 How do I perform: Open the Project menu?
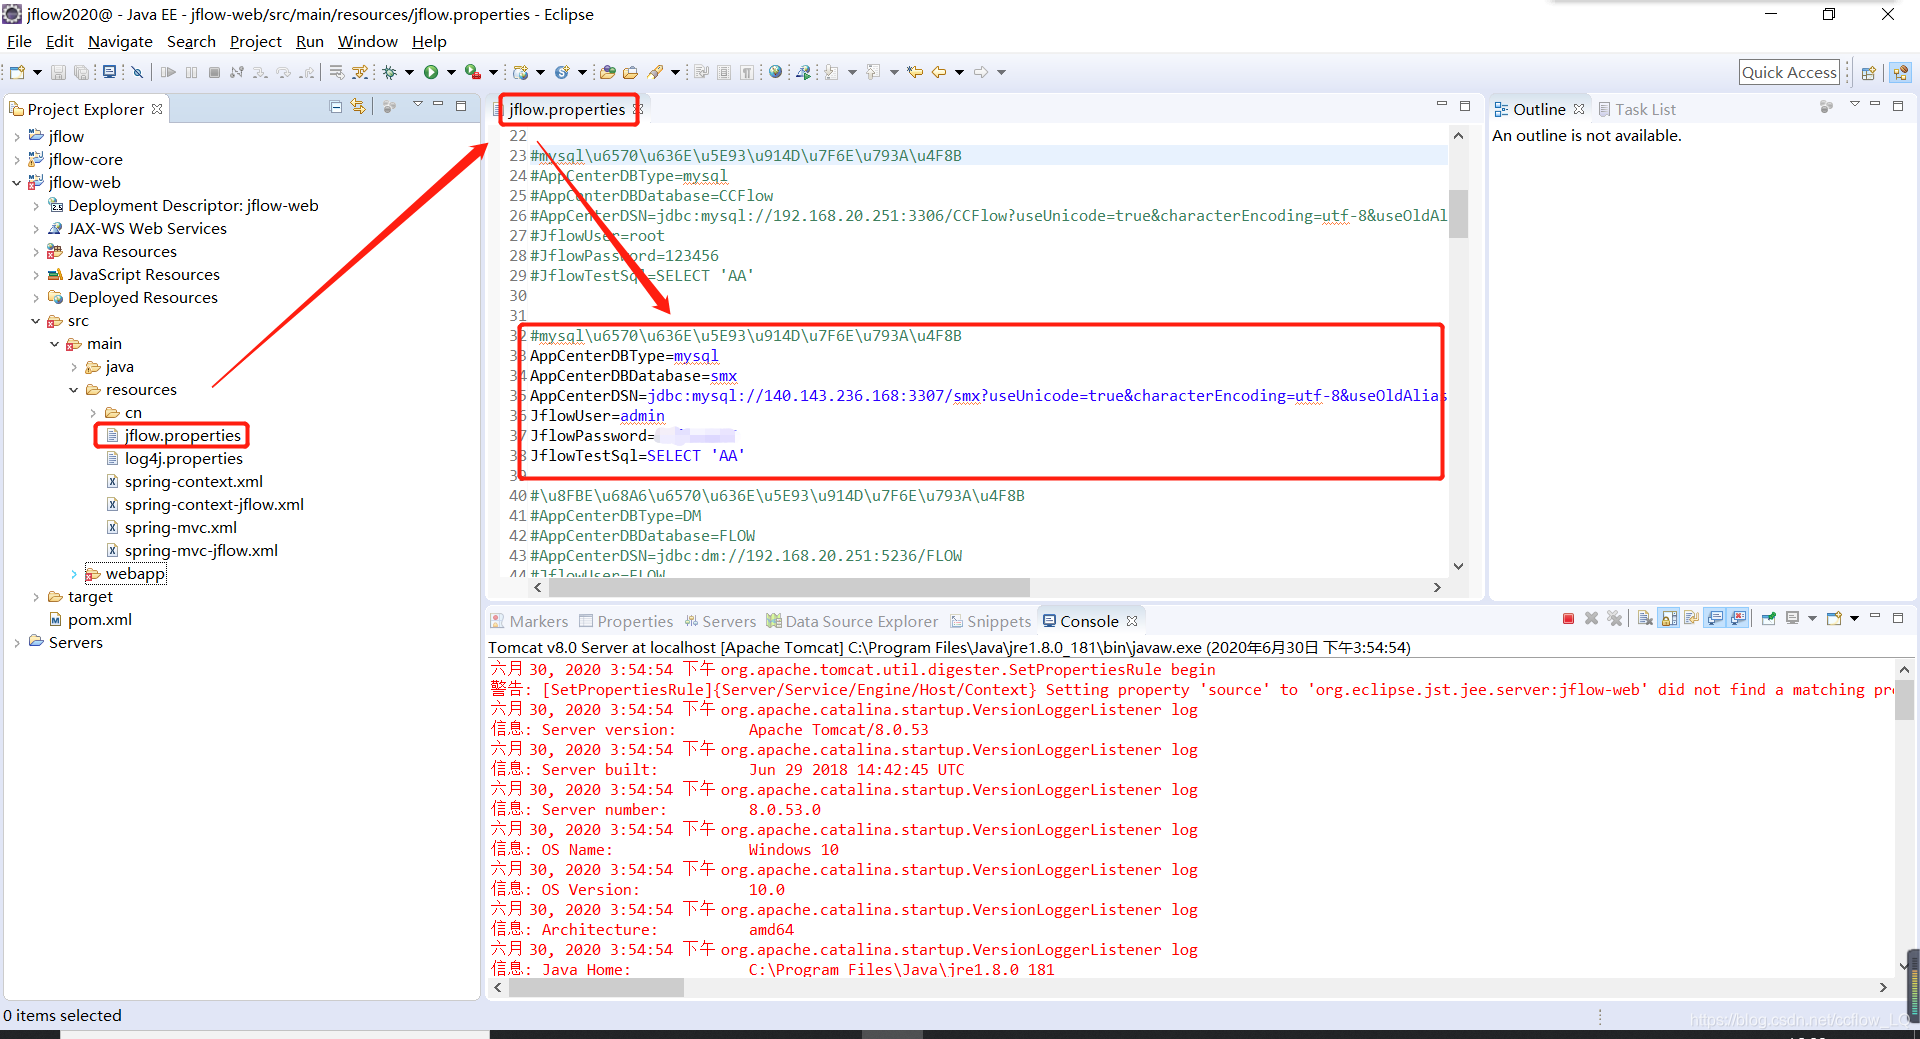[x=256, y=42]
